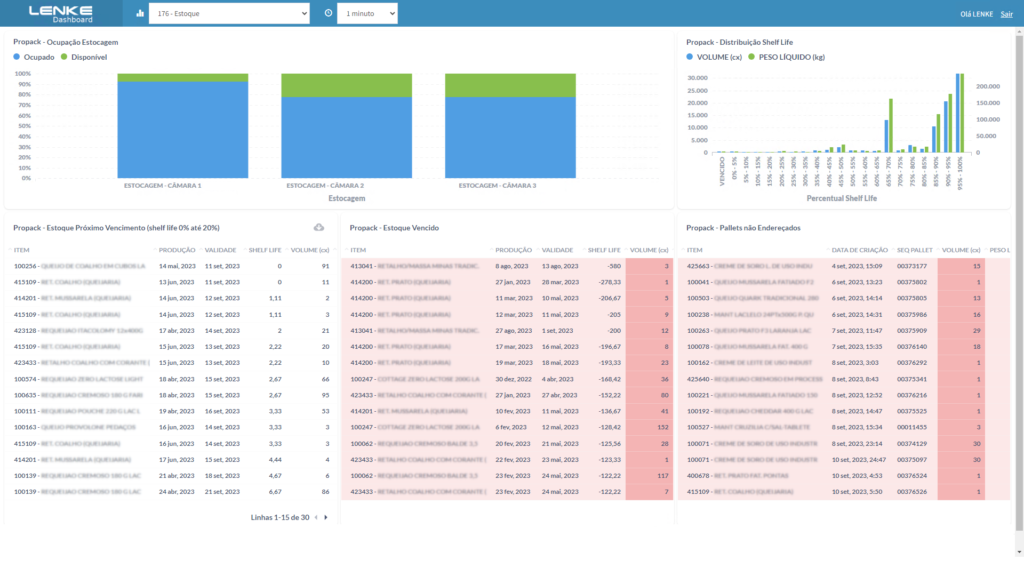Click the LENKE Dashboard logo
The width and height of the screenshot is (1024, 576).
[x=61, y=14]
